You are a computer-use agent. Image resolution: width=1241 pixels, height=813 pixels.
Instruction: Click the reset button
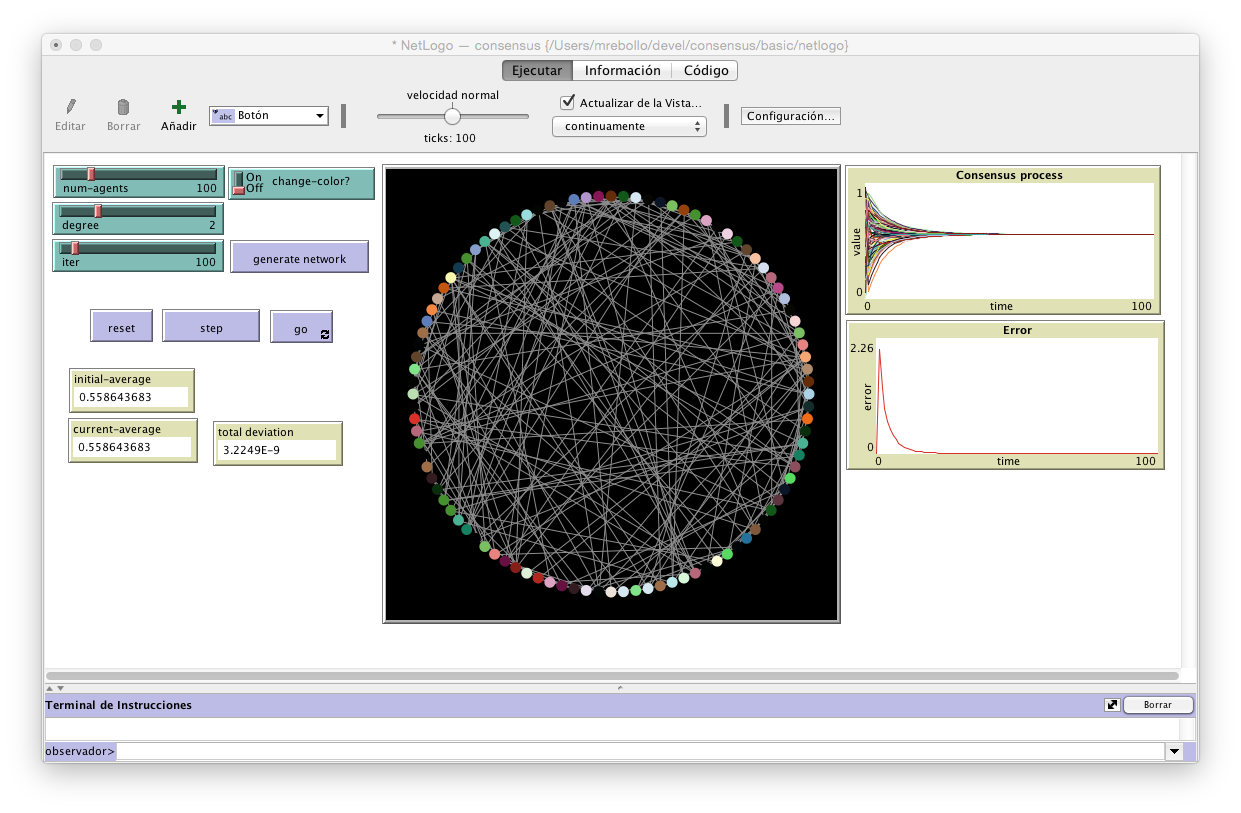pyautogui.click(x=121, y=327)
